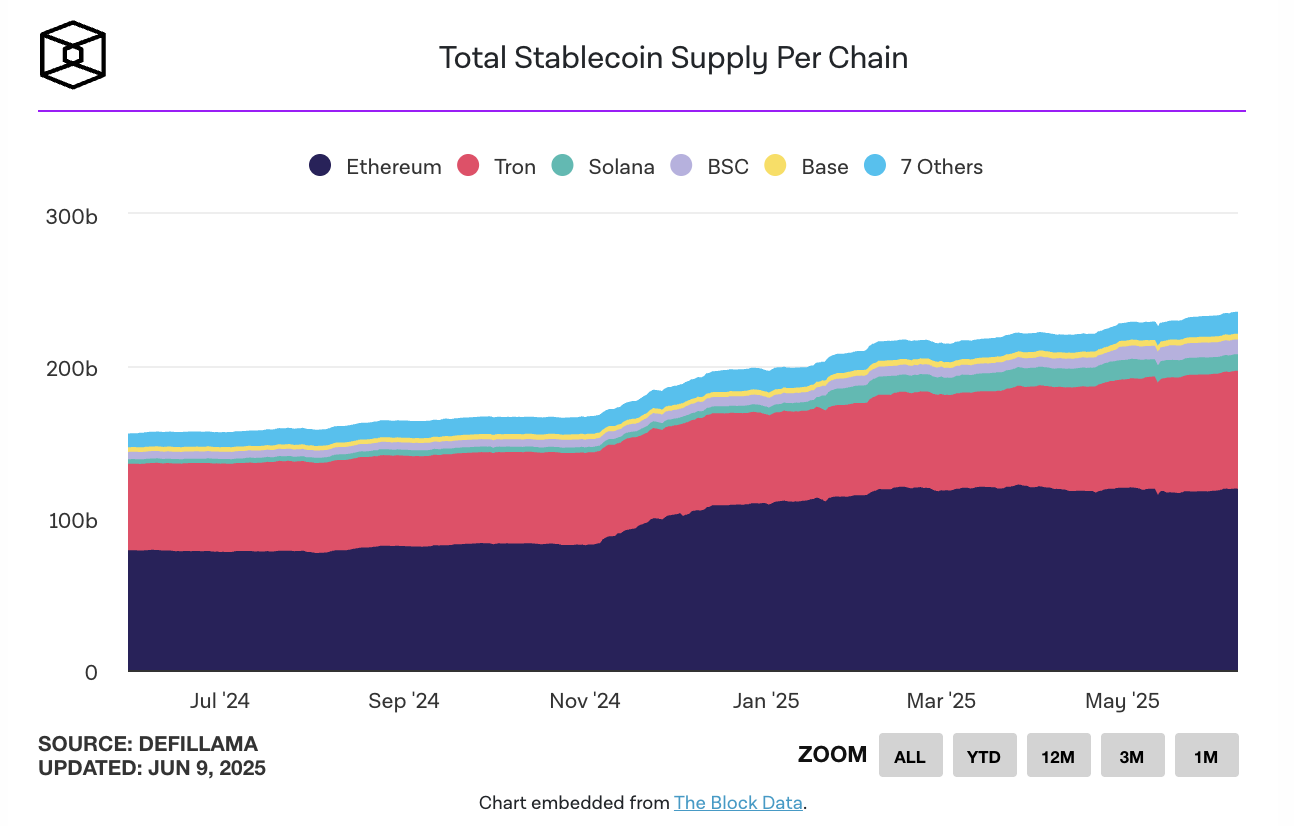Click the chart title text

673,58
